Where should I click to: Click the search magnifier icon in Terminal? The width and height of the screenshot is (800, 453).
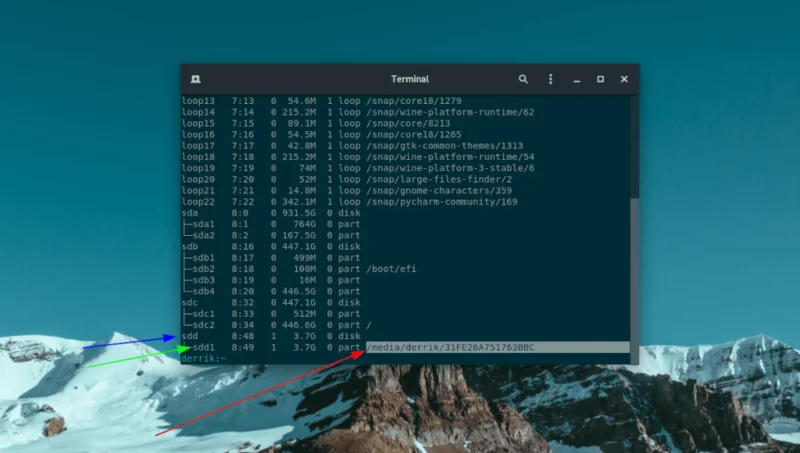pos(523,79)
